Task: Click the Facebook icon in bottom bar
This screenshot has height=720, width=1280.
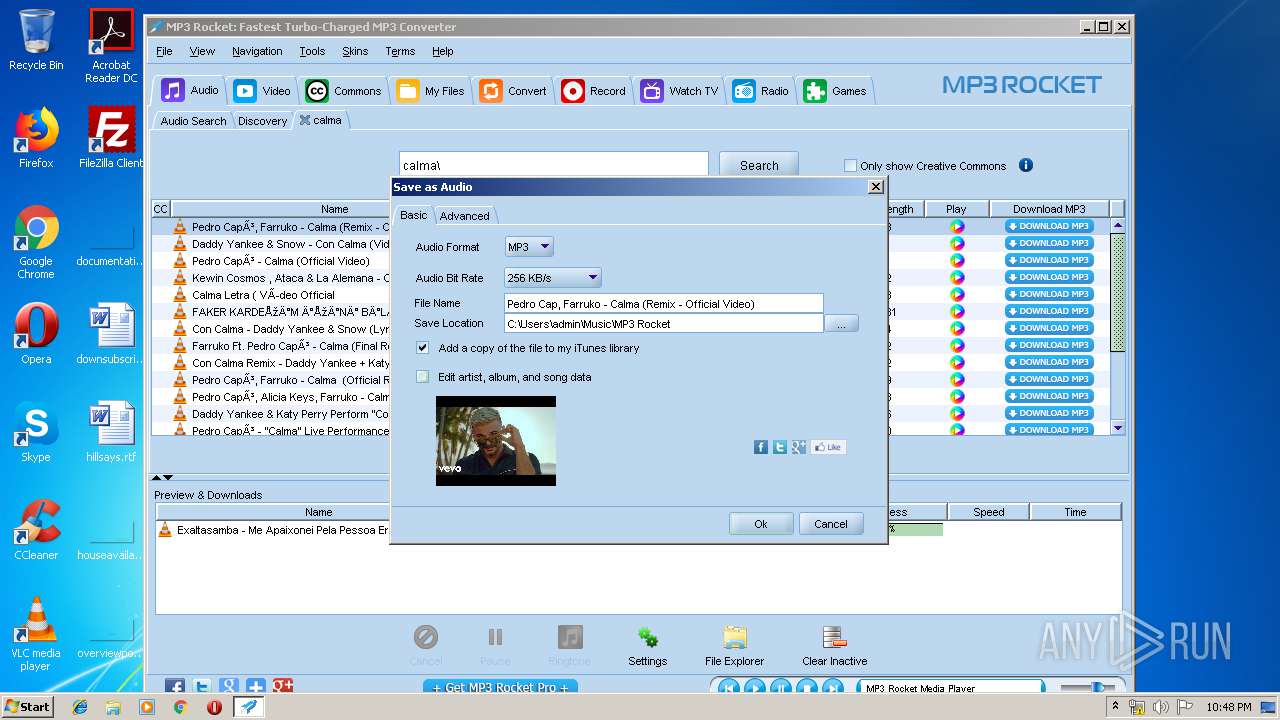Action: click(x=175, y=686)
